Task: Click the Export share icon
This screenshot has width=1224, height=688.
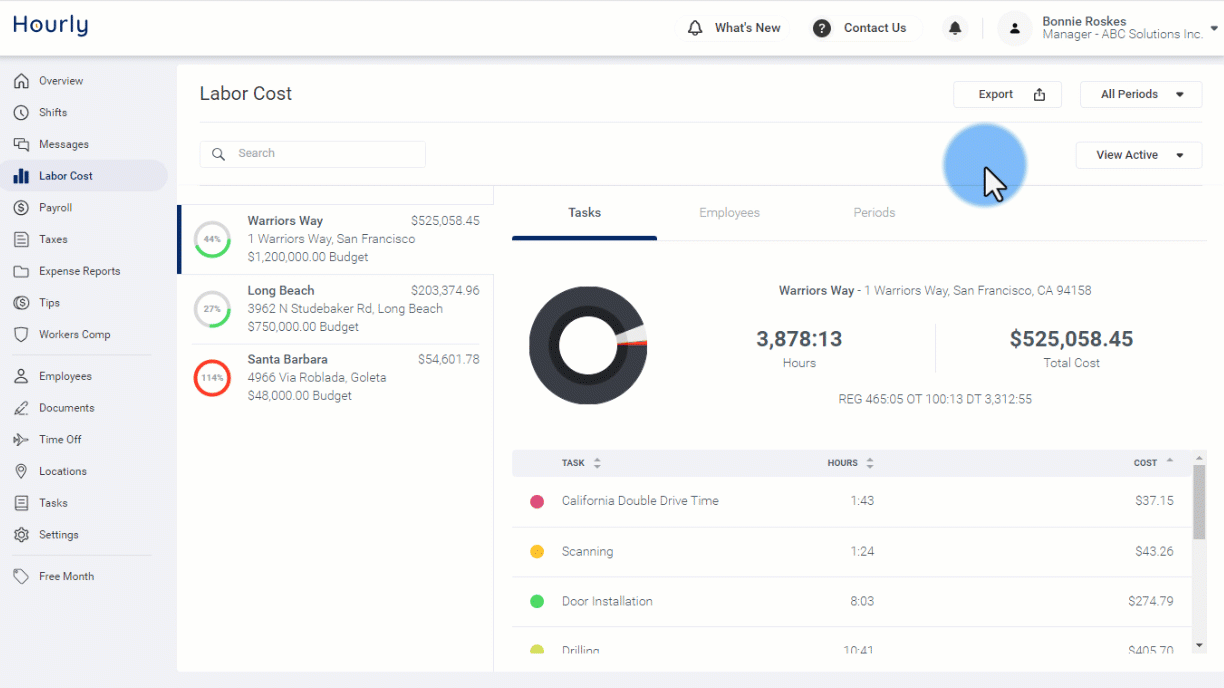Action: pos(1040,95)
